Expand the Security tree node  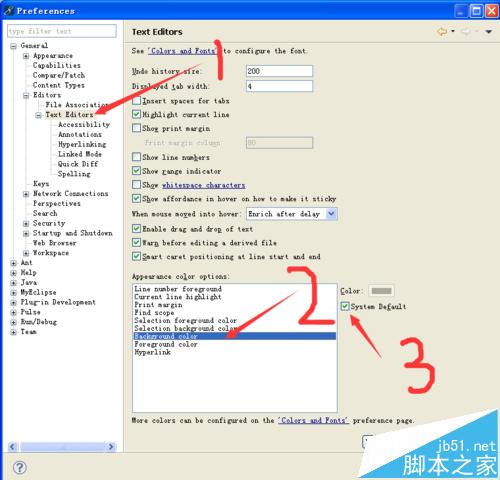pos(26,224)
